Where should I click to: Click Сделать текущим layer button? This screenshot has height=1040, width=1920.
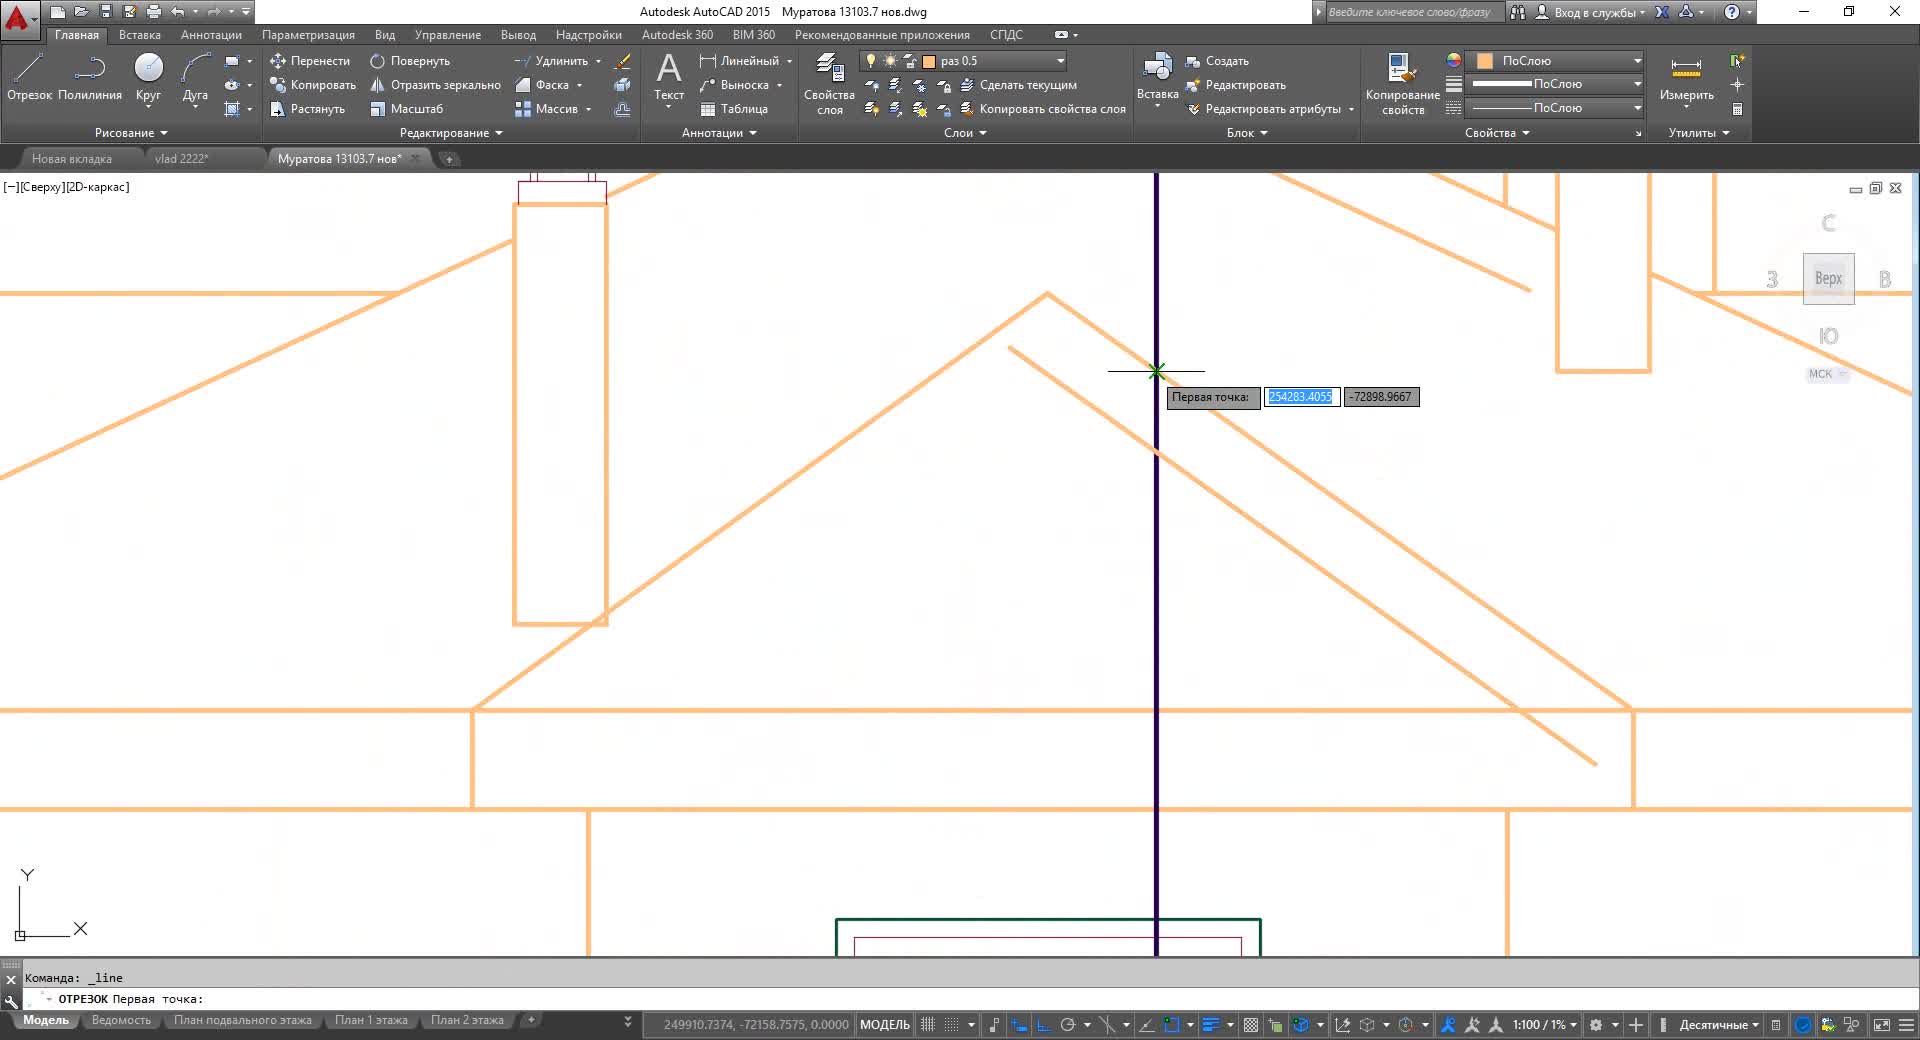[1018, 85]
